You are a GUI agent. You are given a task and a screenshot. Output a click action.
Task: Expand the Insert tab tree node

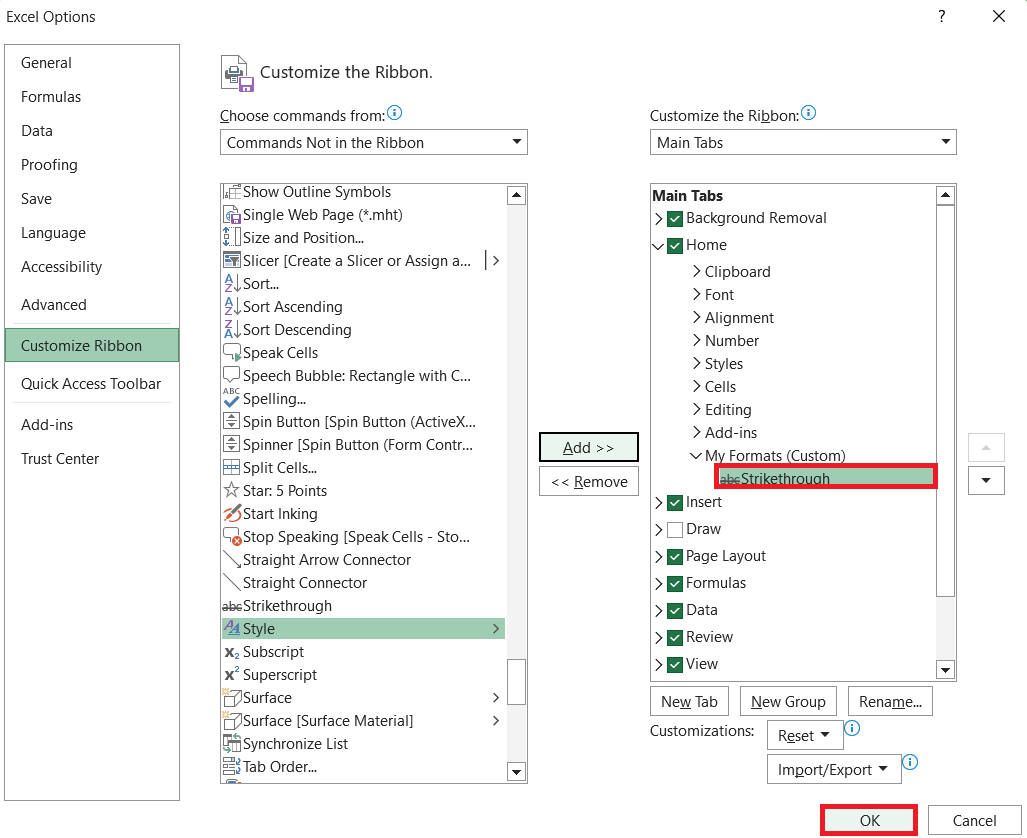point(658,503)
